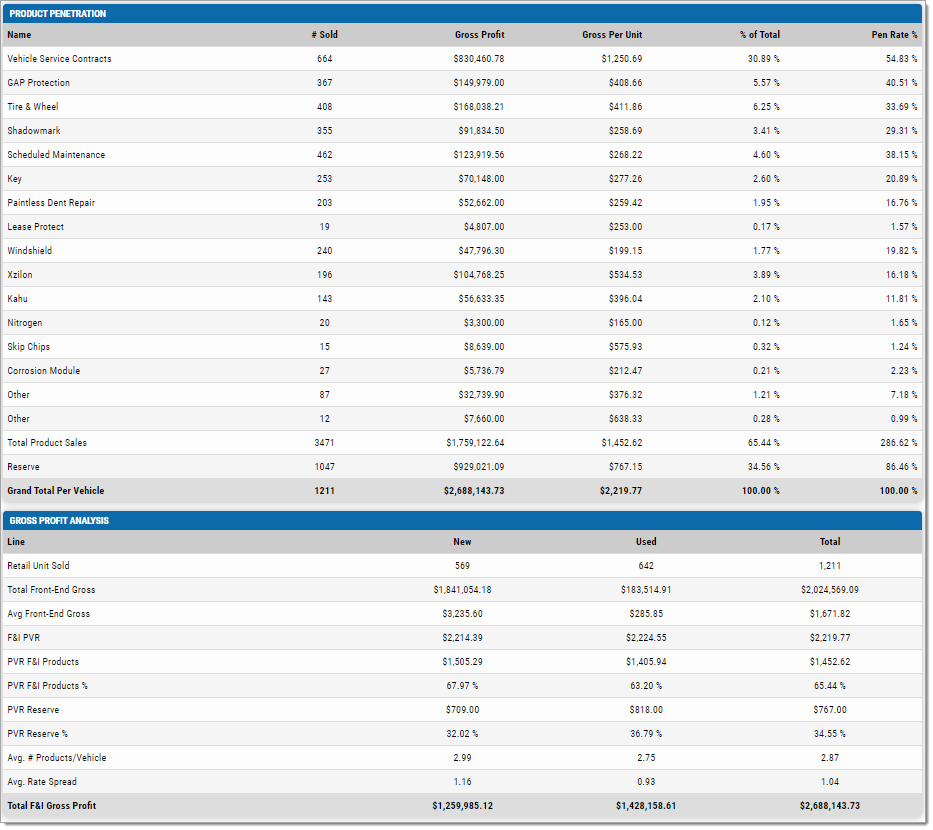Click the Total Front-End Gross row label
This screenshot has height=830, width=933.
[51, 590]
